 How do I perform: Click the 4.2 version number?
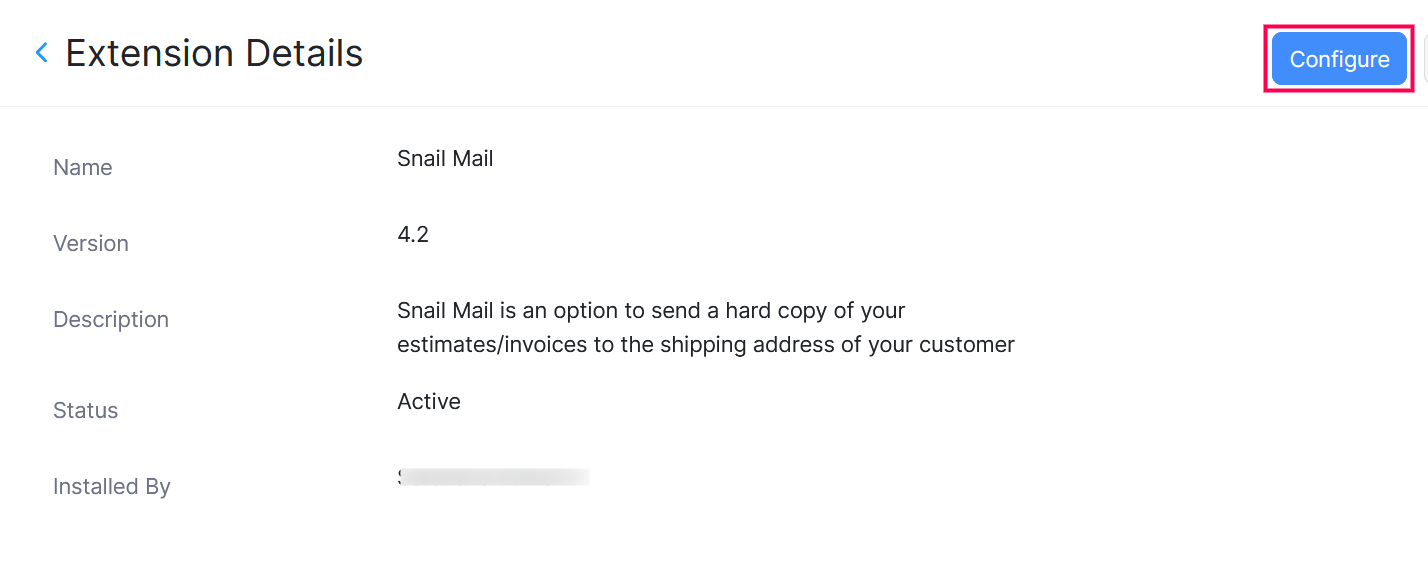(x=413, y=234)
